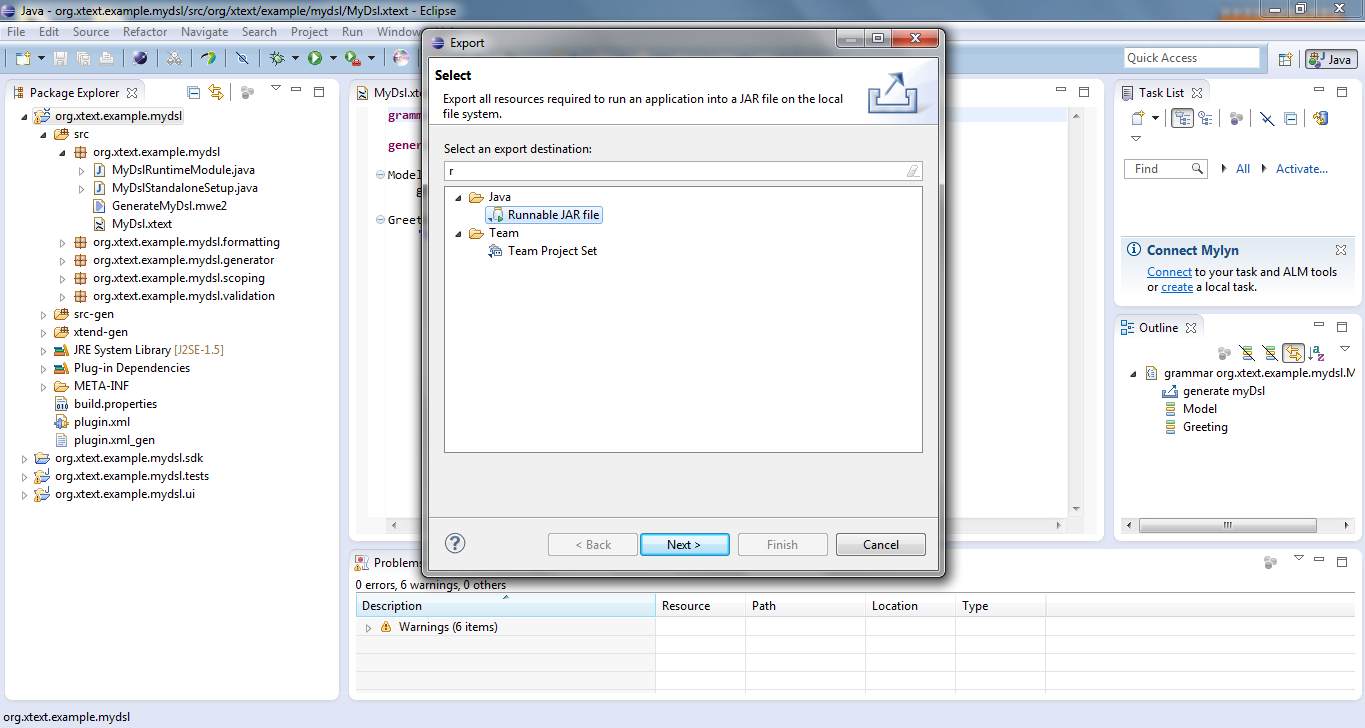The image size is (1365, 728).
Task: Click the Quick Access field
Action: coord(1192,58)
